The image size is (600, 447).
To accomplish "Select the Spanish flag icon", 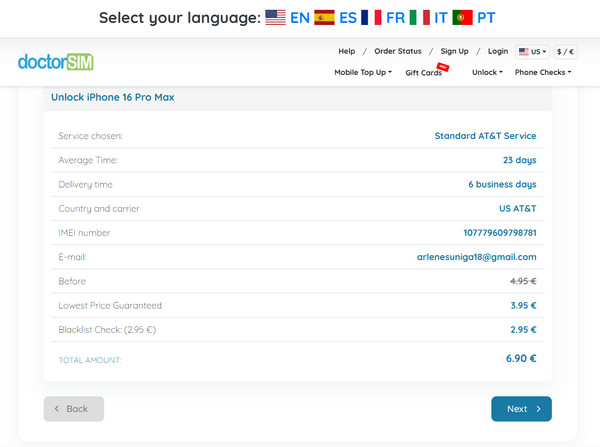I will 324,18.
